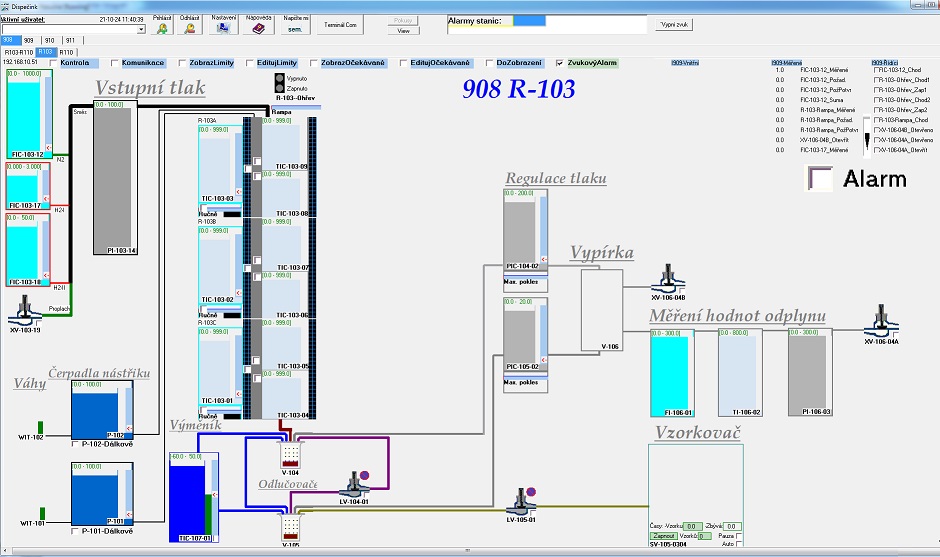Uncheck the ZvukovýAlarm checkbox
The height and width of the screenshot is (557, 940).
(x=559, y=63)
